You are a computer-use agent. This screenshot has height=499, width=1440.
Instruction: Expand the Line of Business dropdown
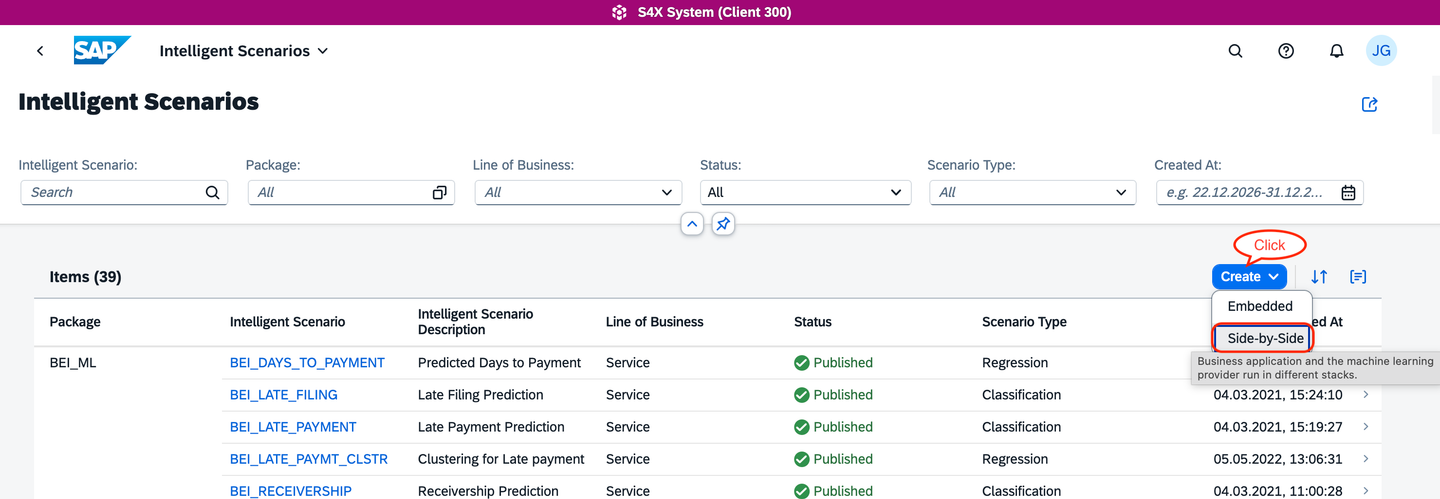point(667,192)
